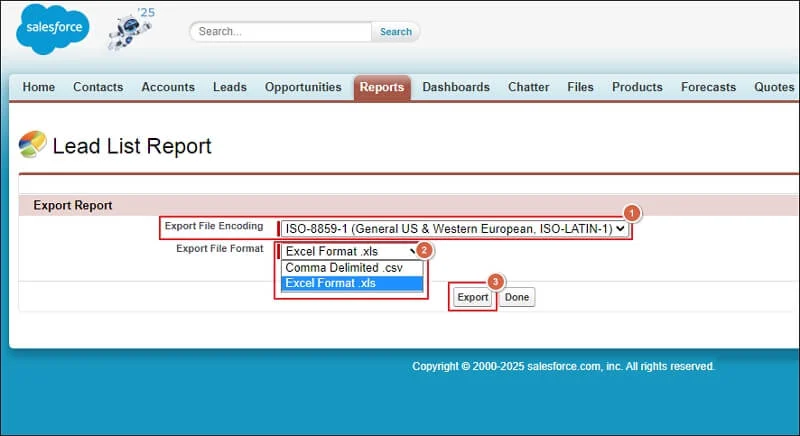
Task: Choose Comma Delimited .csv option
Action: 352,268
